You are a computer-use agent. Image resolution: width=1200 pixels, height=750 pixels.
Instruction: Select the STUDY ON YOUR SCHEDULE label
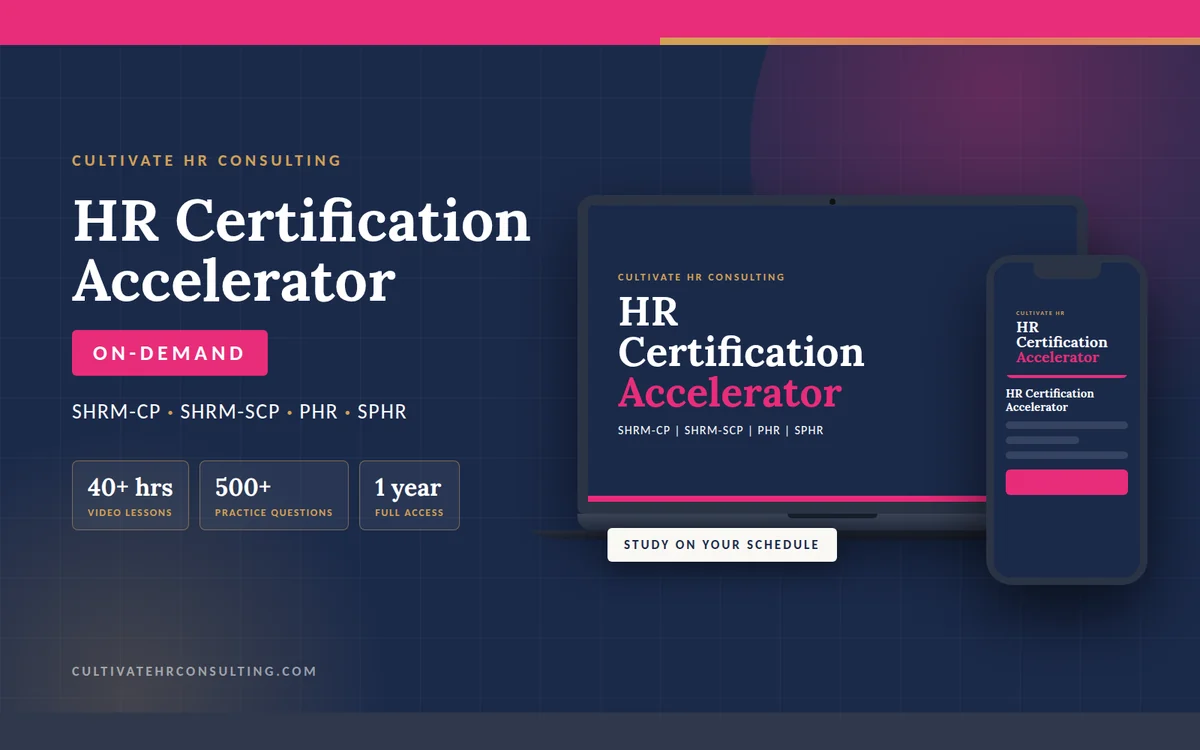click(x=722, y=545)
